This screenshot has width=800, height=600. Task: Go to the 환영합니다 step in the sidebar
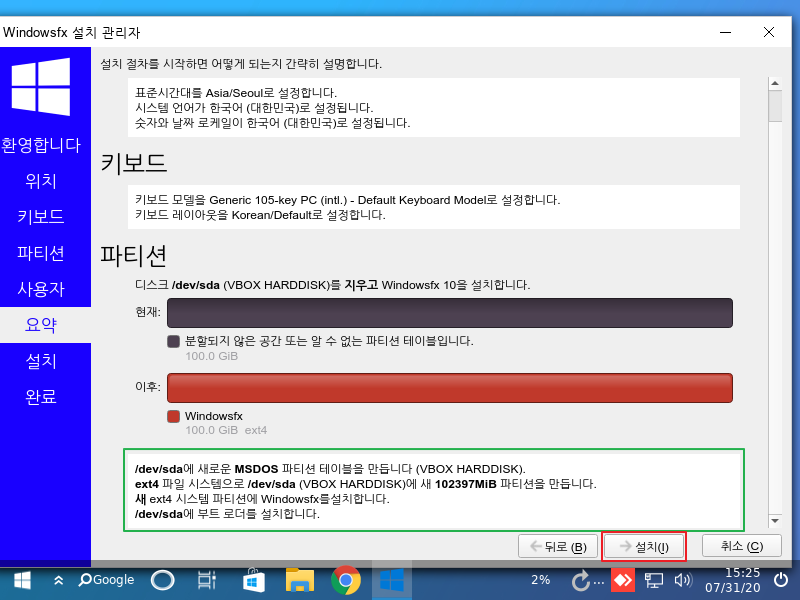[x=41, y=145]
